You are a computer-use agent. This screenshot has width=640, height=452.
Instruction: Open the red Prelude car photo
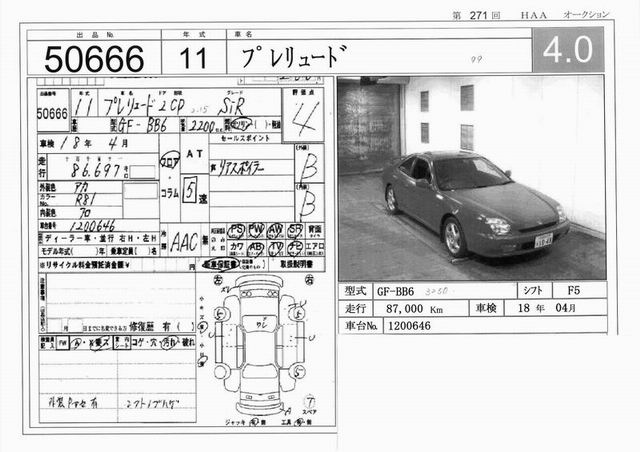click(x=471, y=178)
